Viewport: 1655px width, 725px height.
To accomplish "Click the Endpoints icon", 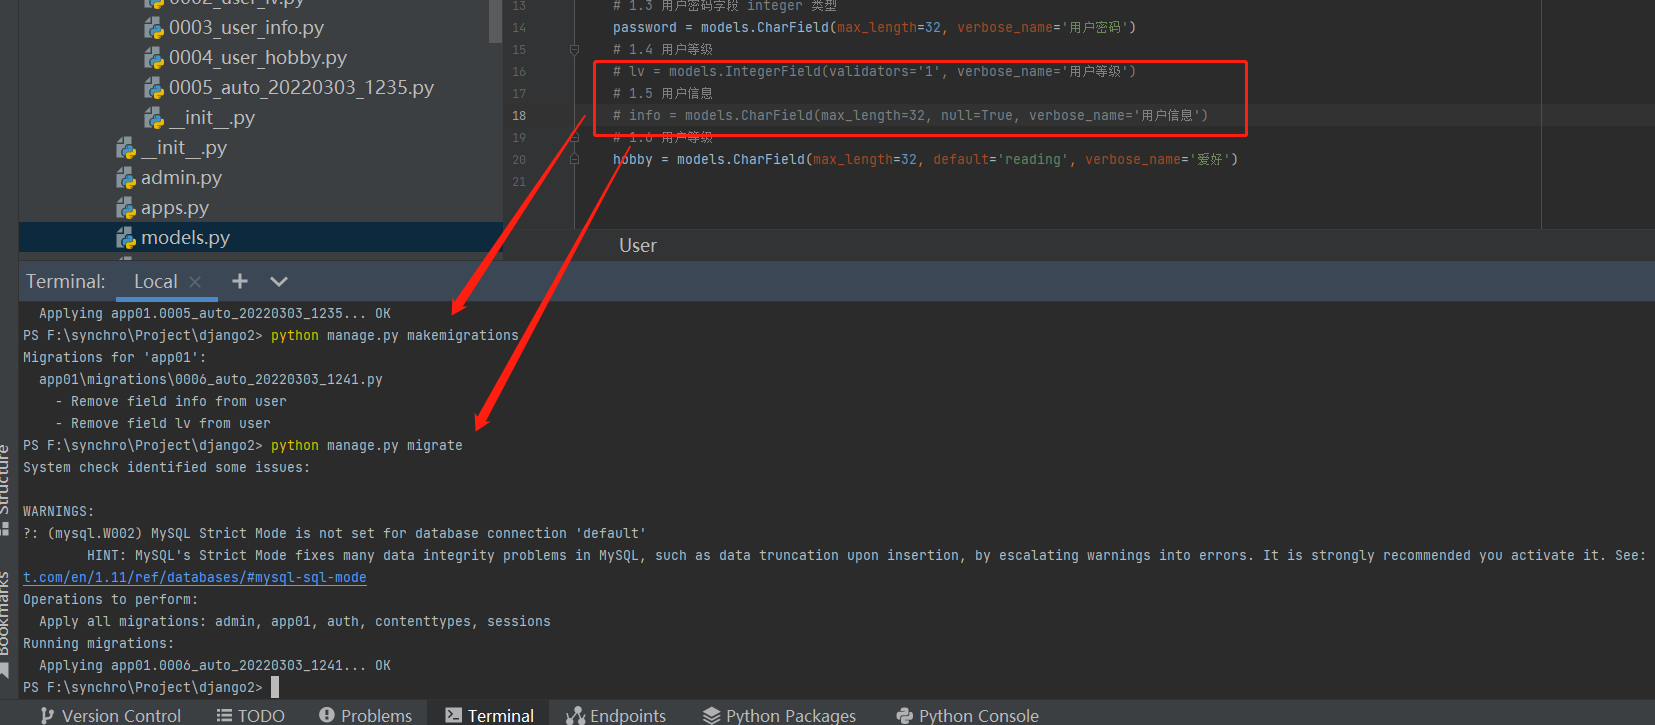I will (575, 716).
